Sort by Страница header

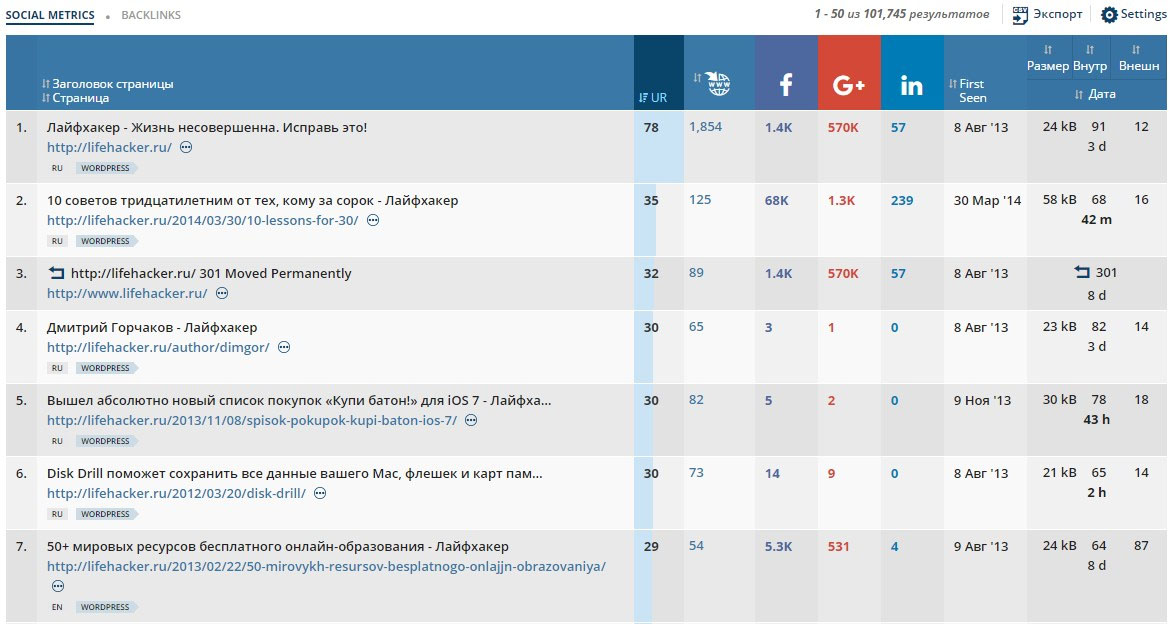pos(75,98)
